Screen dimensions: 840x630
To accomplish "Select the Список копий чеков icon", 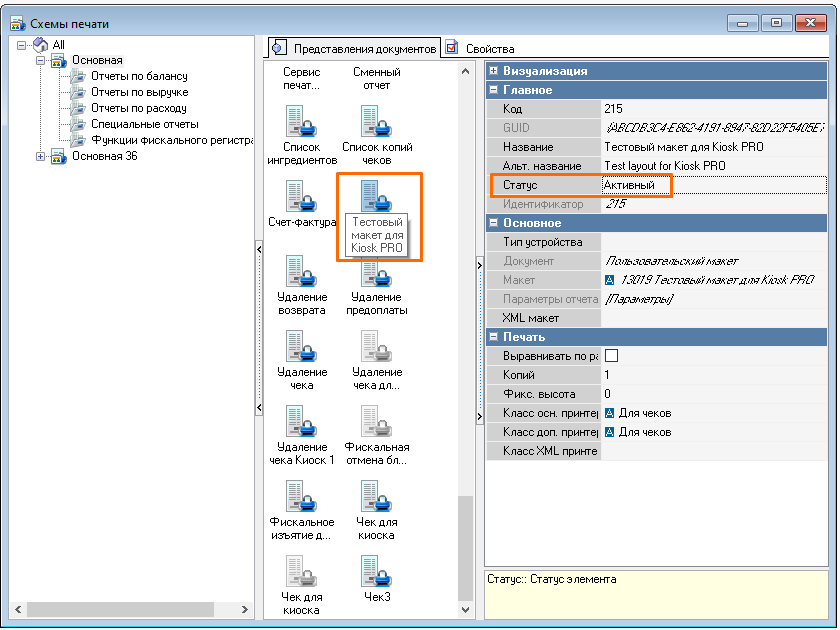I will (x=376, y=121).
